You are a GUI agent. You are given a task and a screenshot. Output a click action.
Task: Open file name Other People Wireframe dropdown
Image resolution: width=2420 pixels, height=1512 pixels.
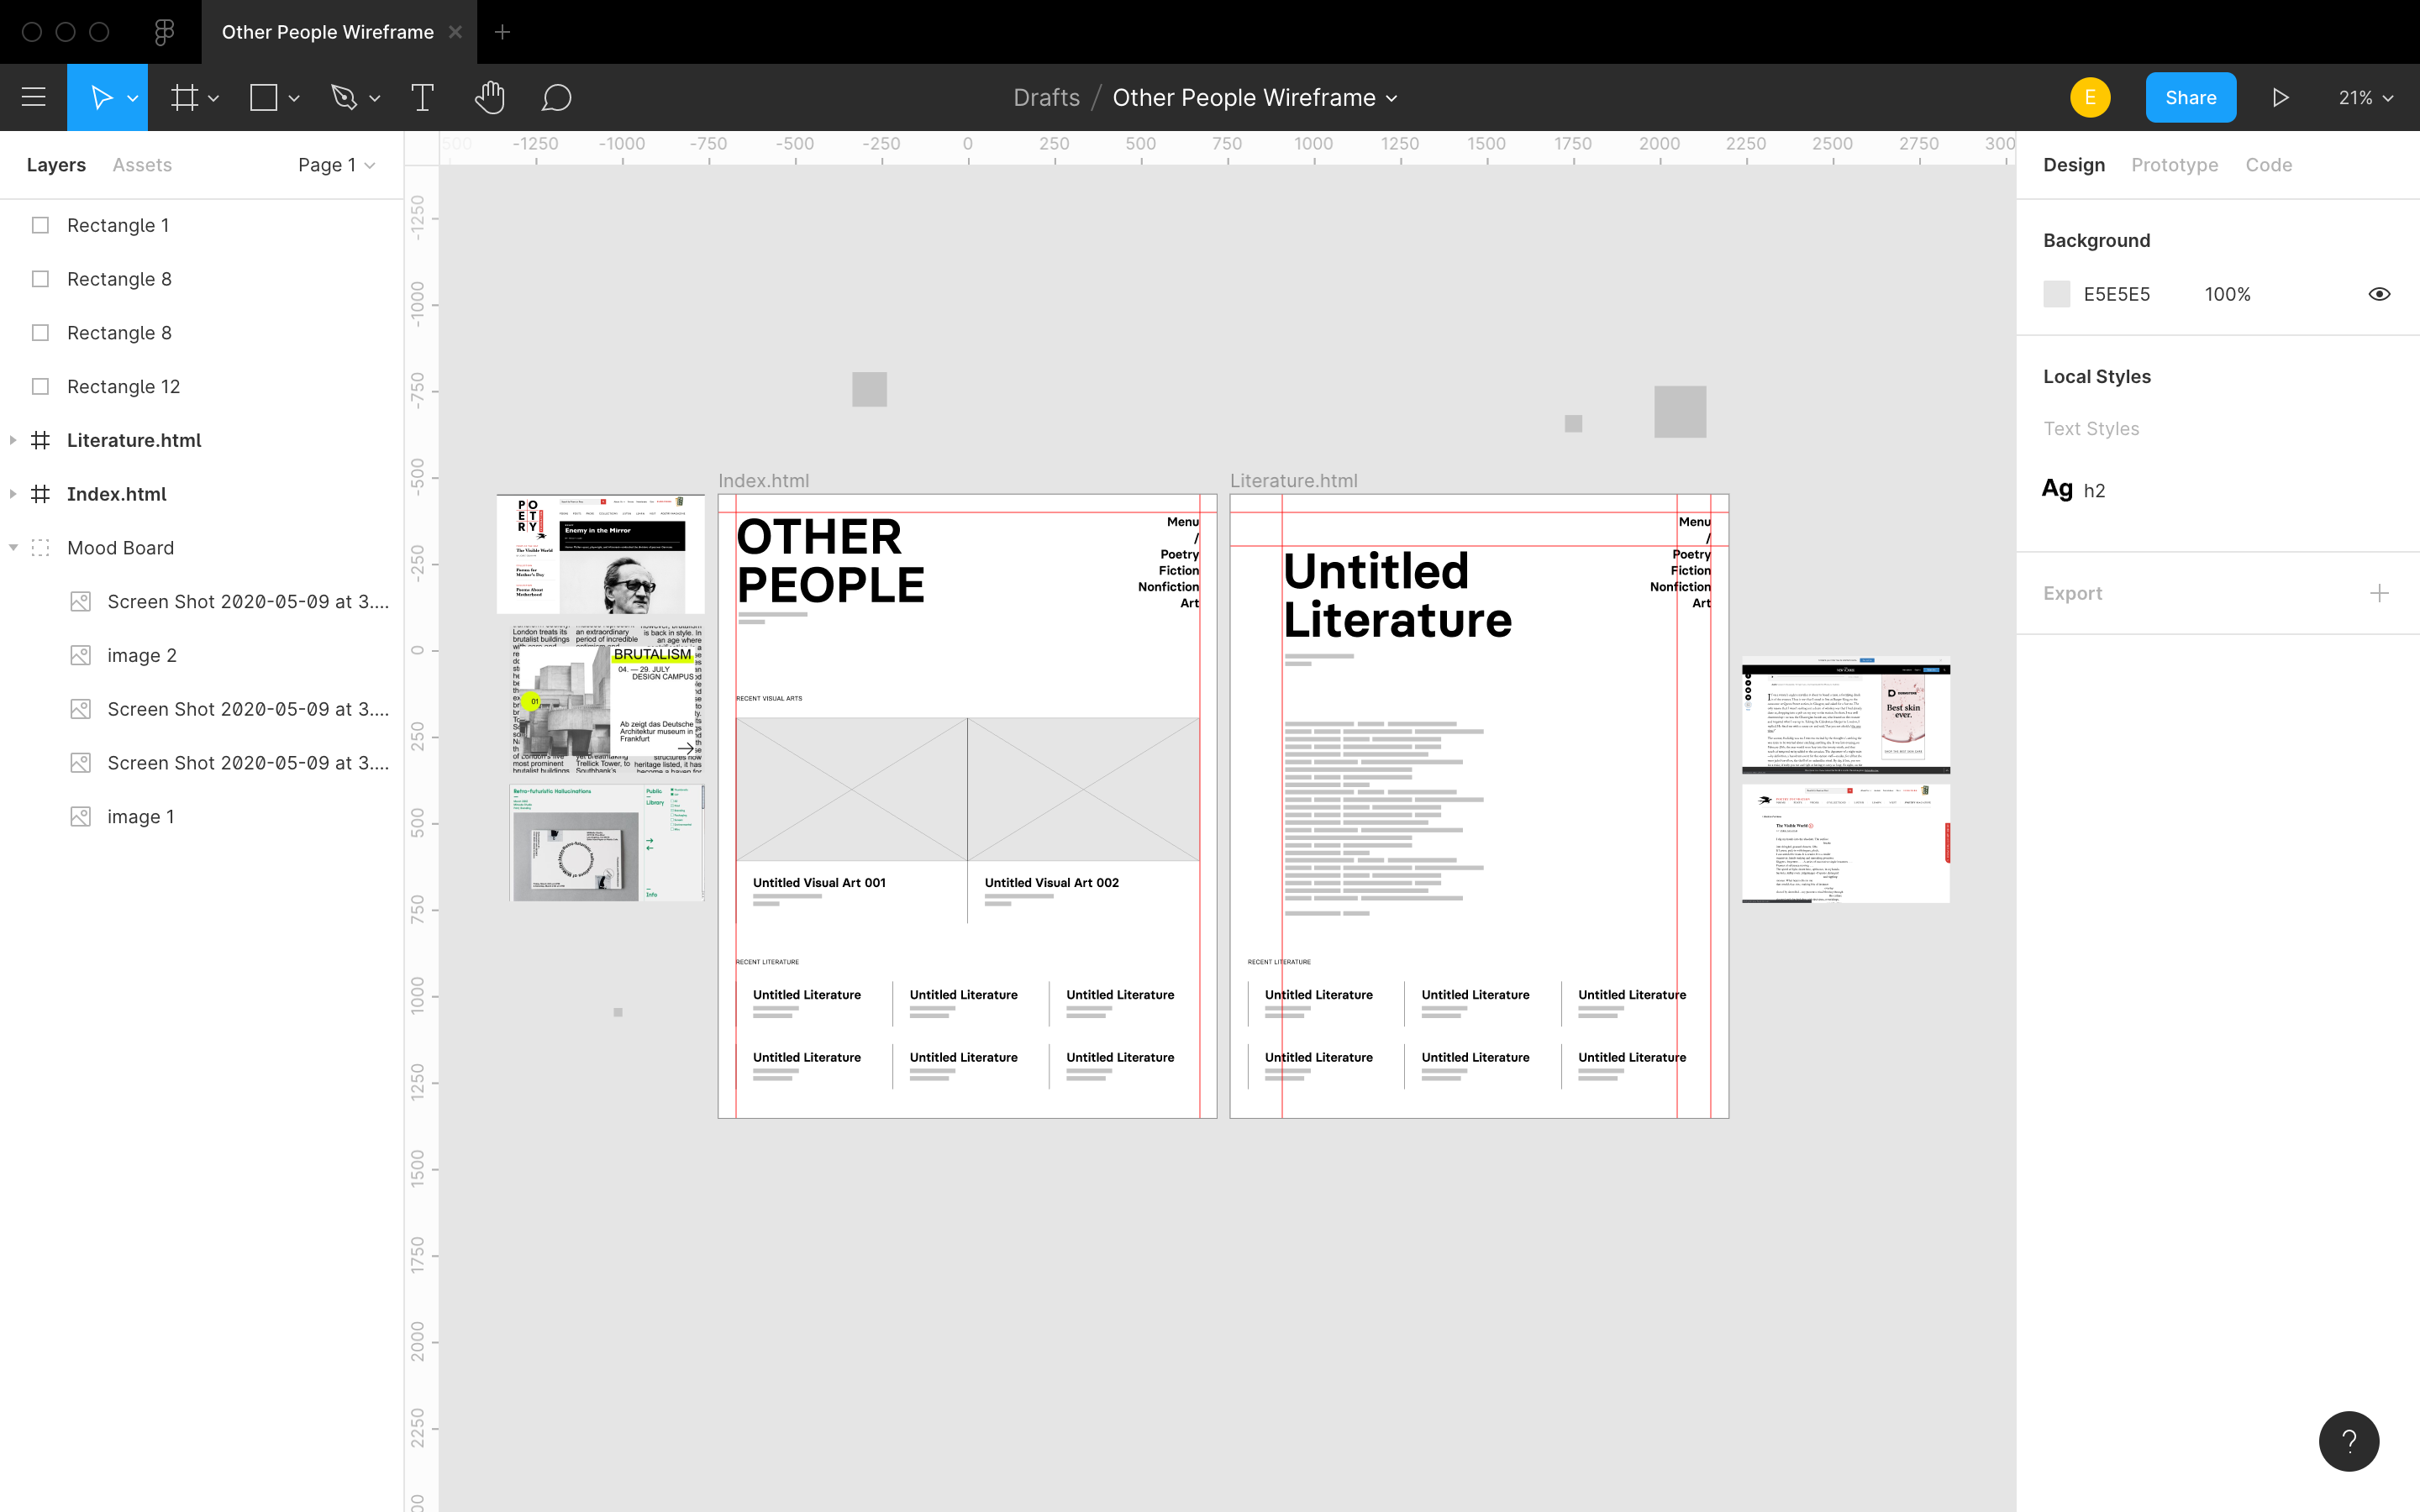[x=1392, y=98]
